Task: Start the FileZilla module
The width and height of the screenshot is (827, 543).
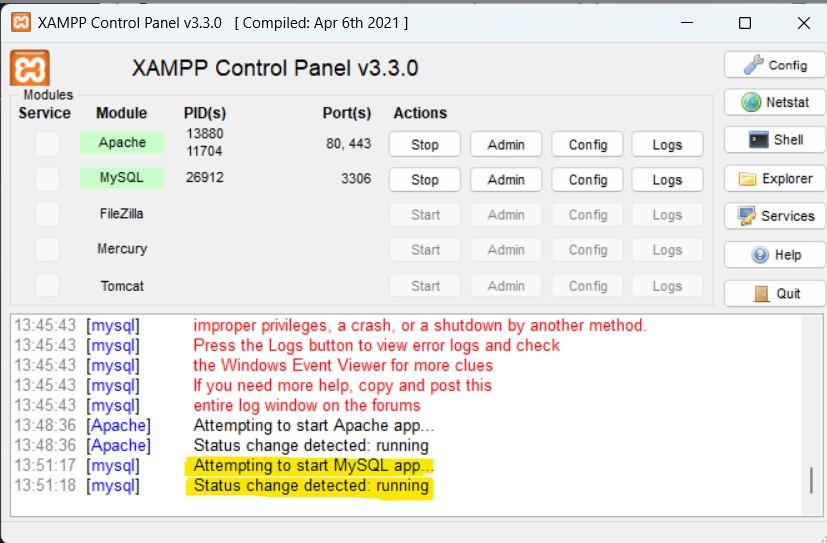Action: pyautogui.click(x=425, y=215)
